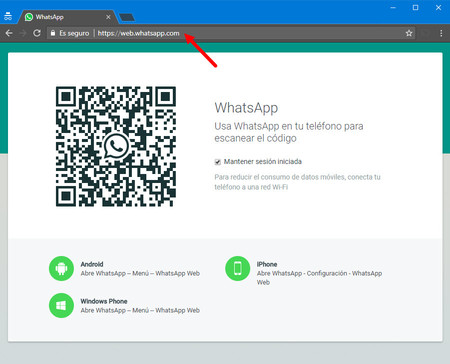Go back with the browser back arrow
This screenshot has width=450, height=364.
pyautogui.click(x=9, y=33)
